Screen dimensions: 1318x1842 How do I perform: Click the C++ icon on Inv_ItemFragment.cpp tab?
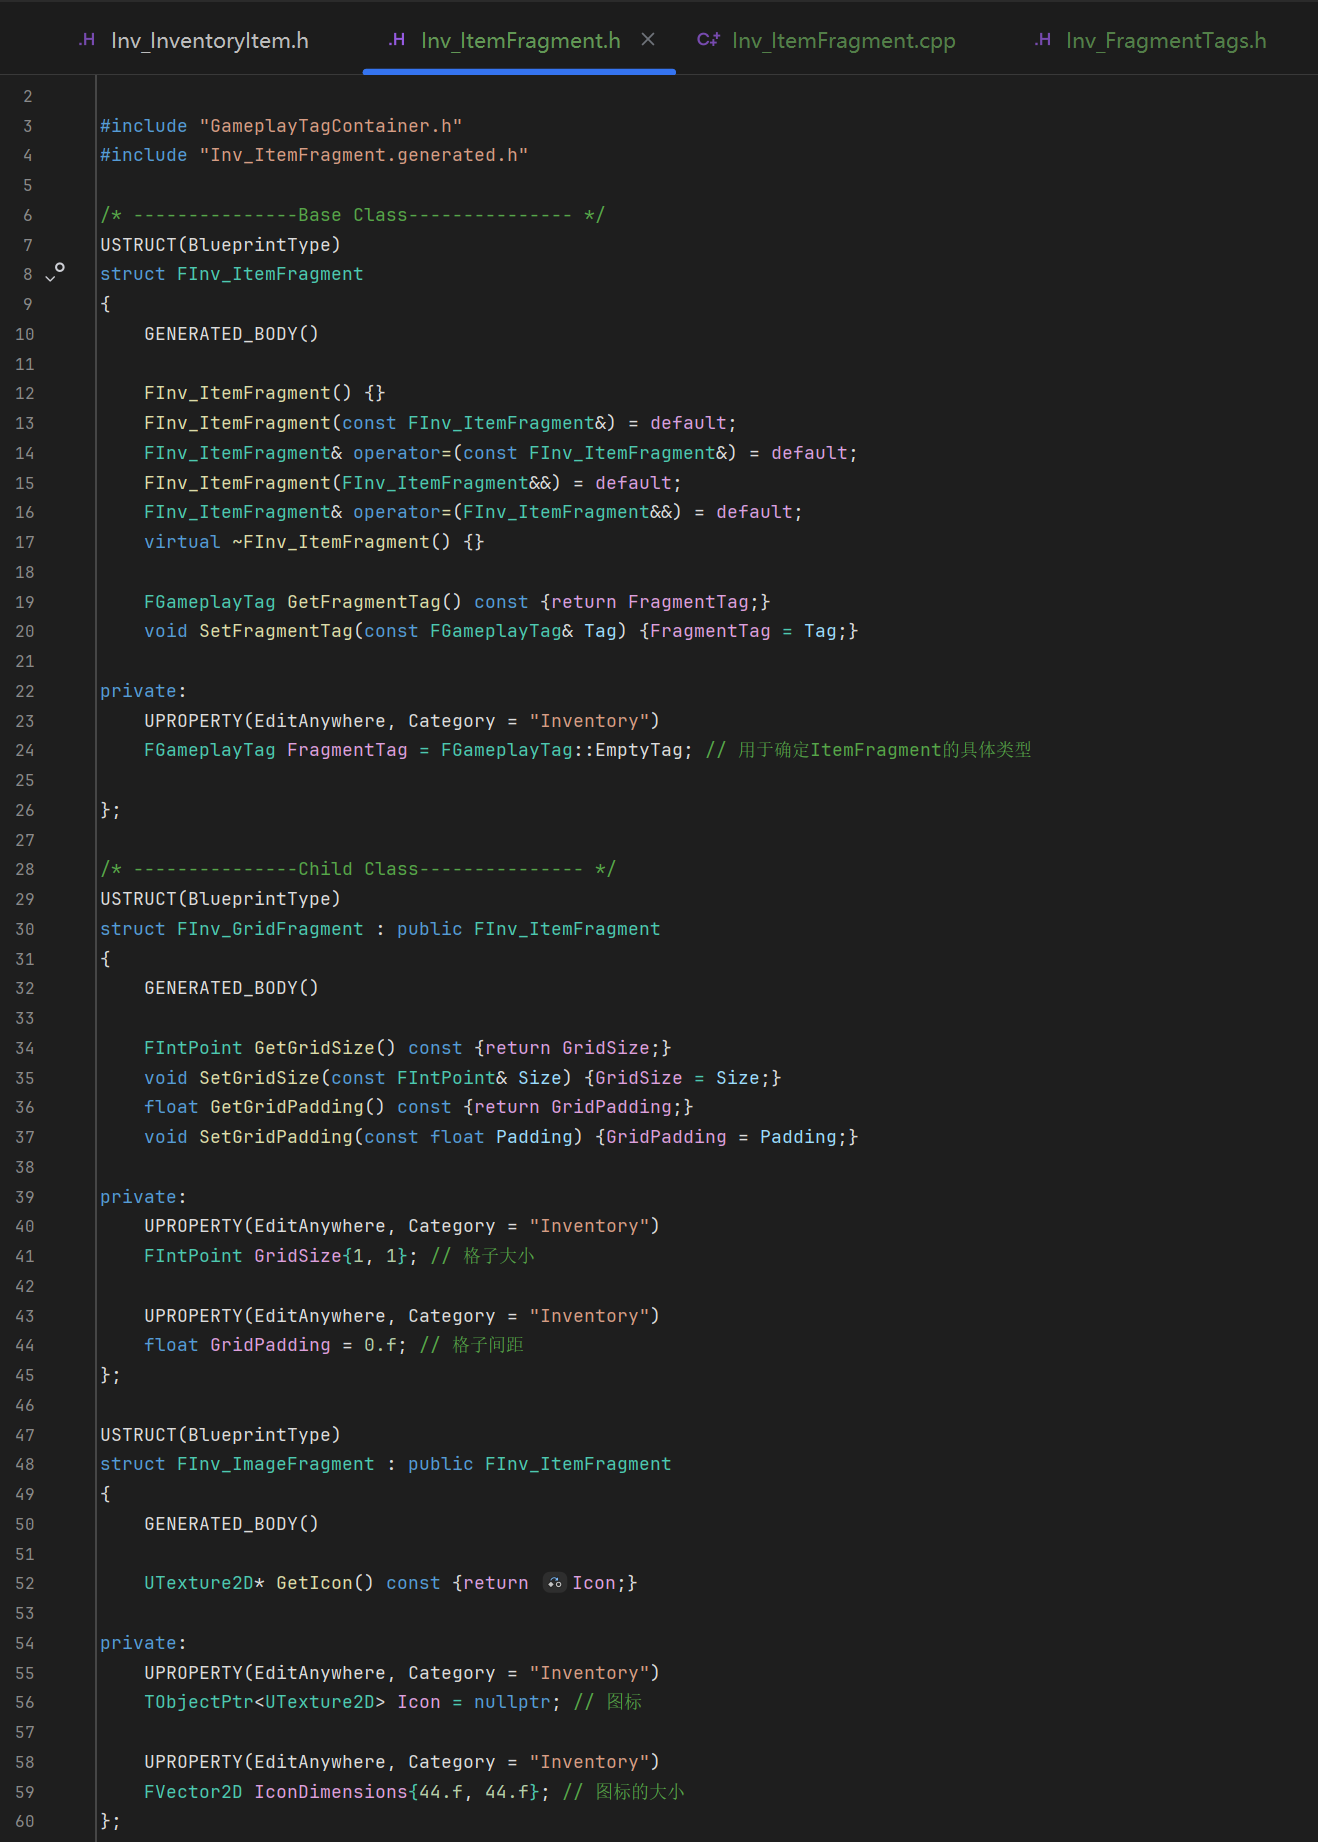(x=708, y=40)
